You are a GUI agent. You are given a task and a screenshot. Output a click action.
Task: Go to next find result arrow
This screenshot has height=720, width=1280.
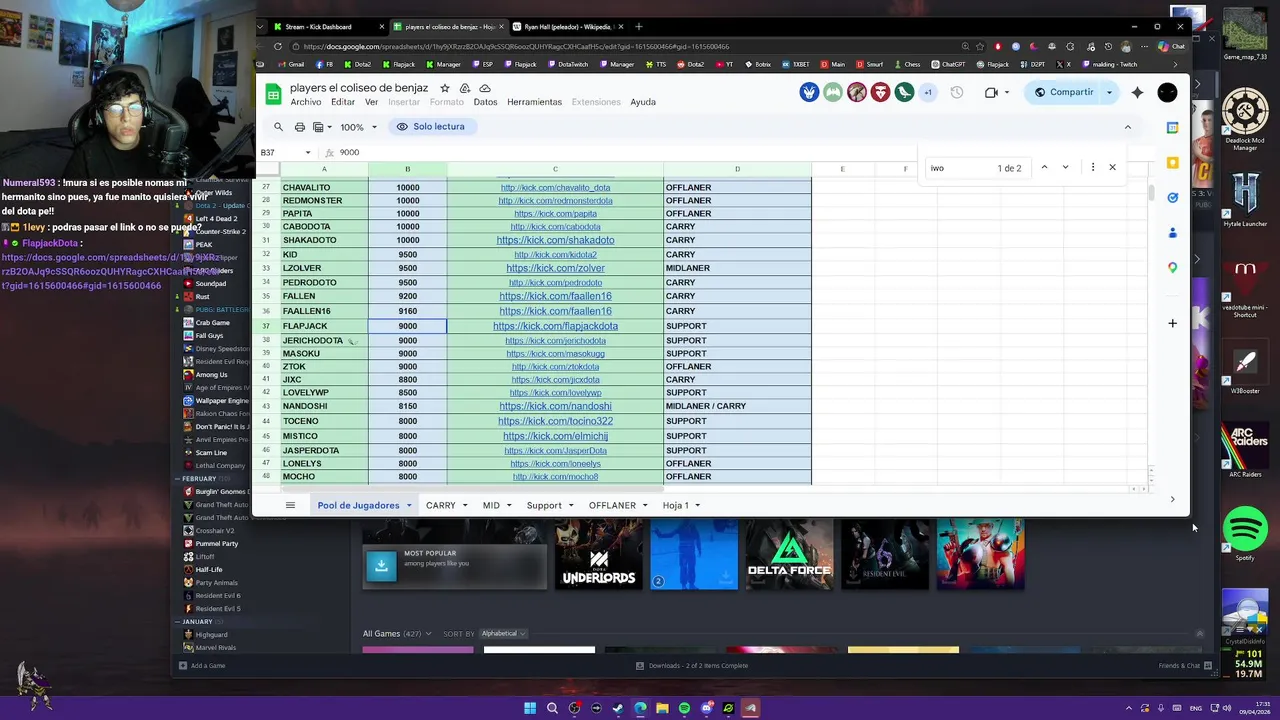pos(1065,167)
